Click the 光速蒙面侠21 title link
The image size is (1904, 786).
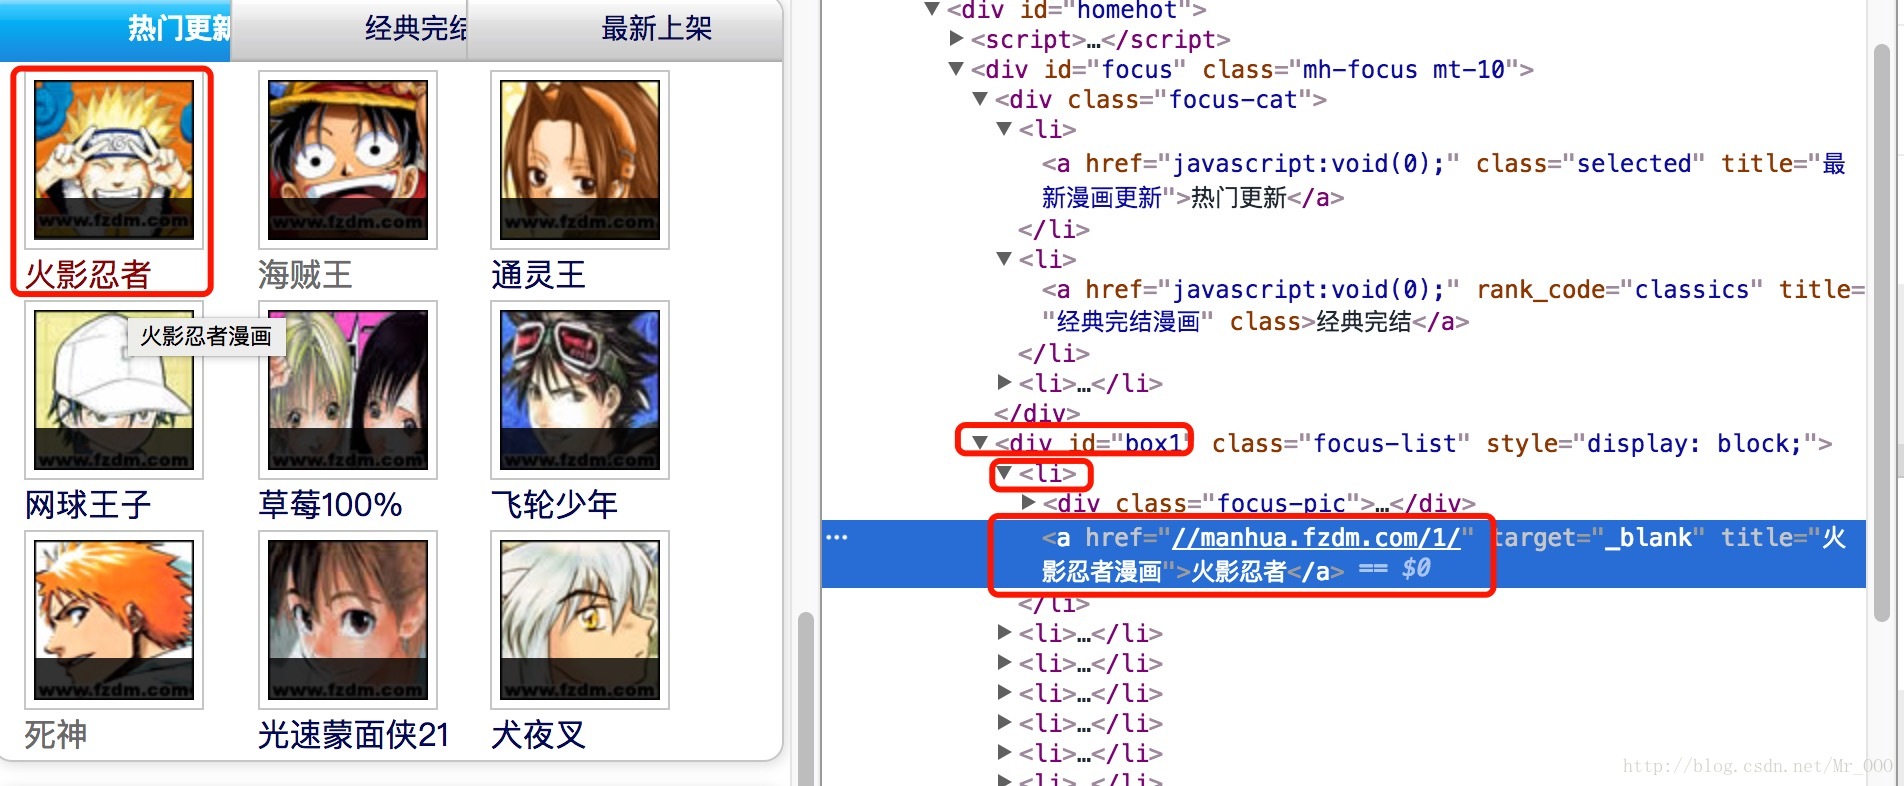point(353,734)
